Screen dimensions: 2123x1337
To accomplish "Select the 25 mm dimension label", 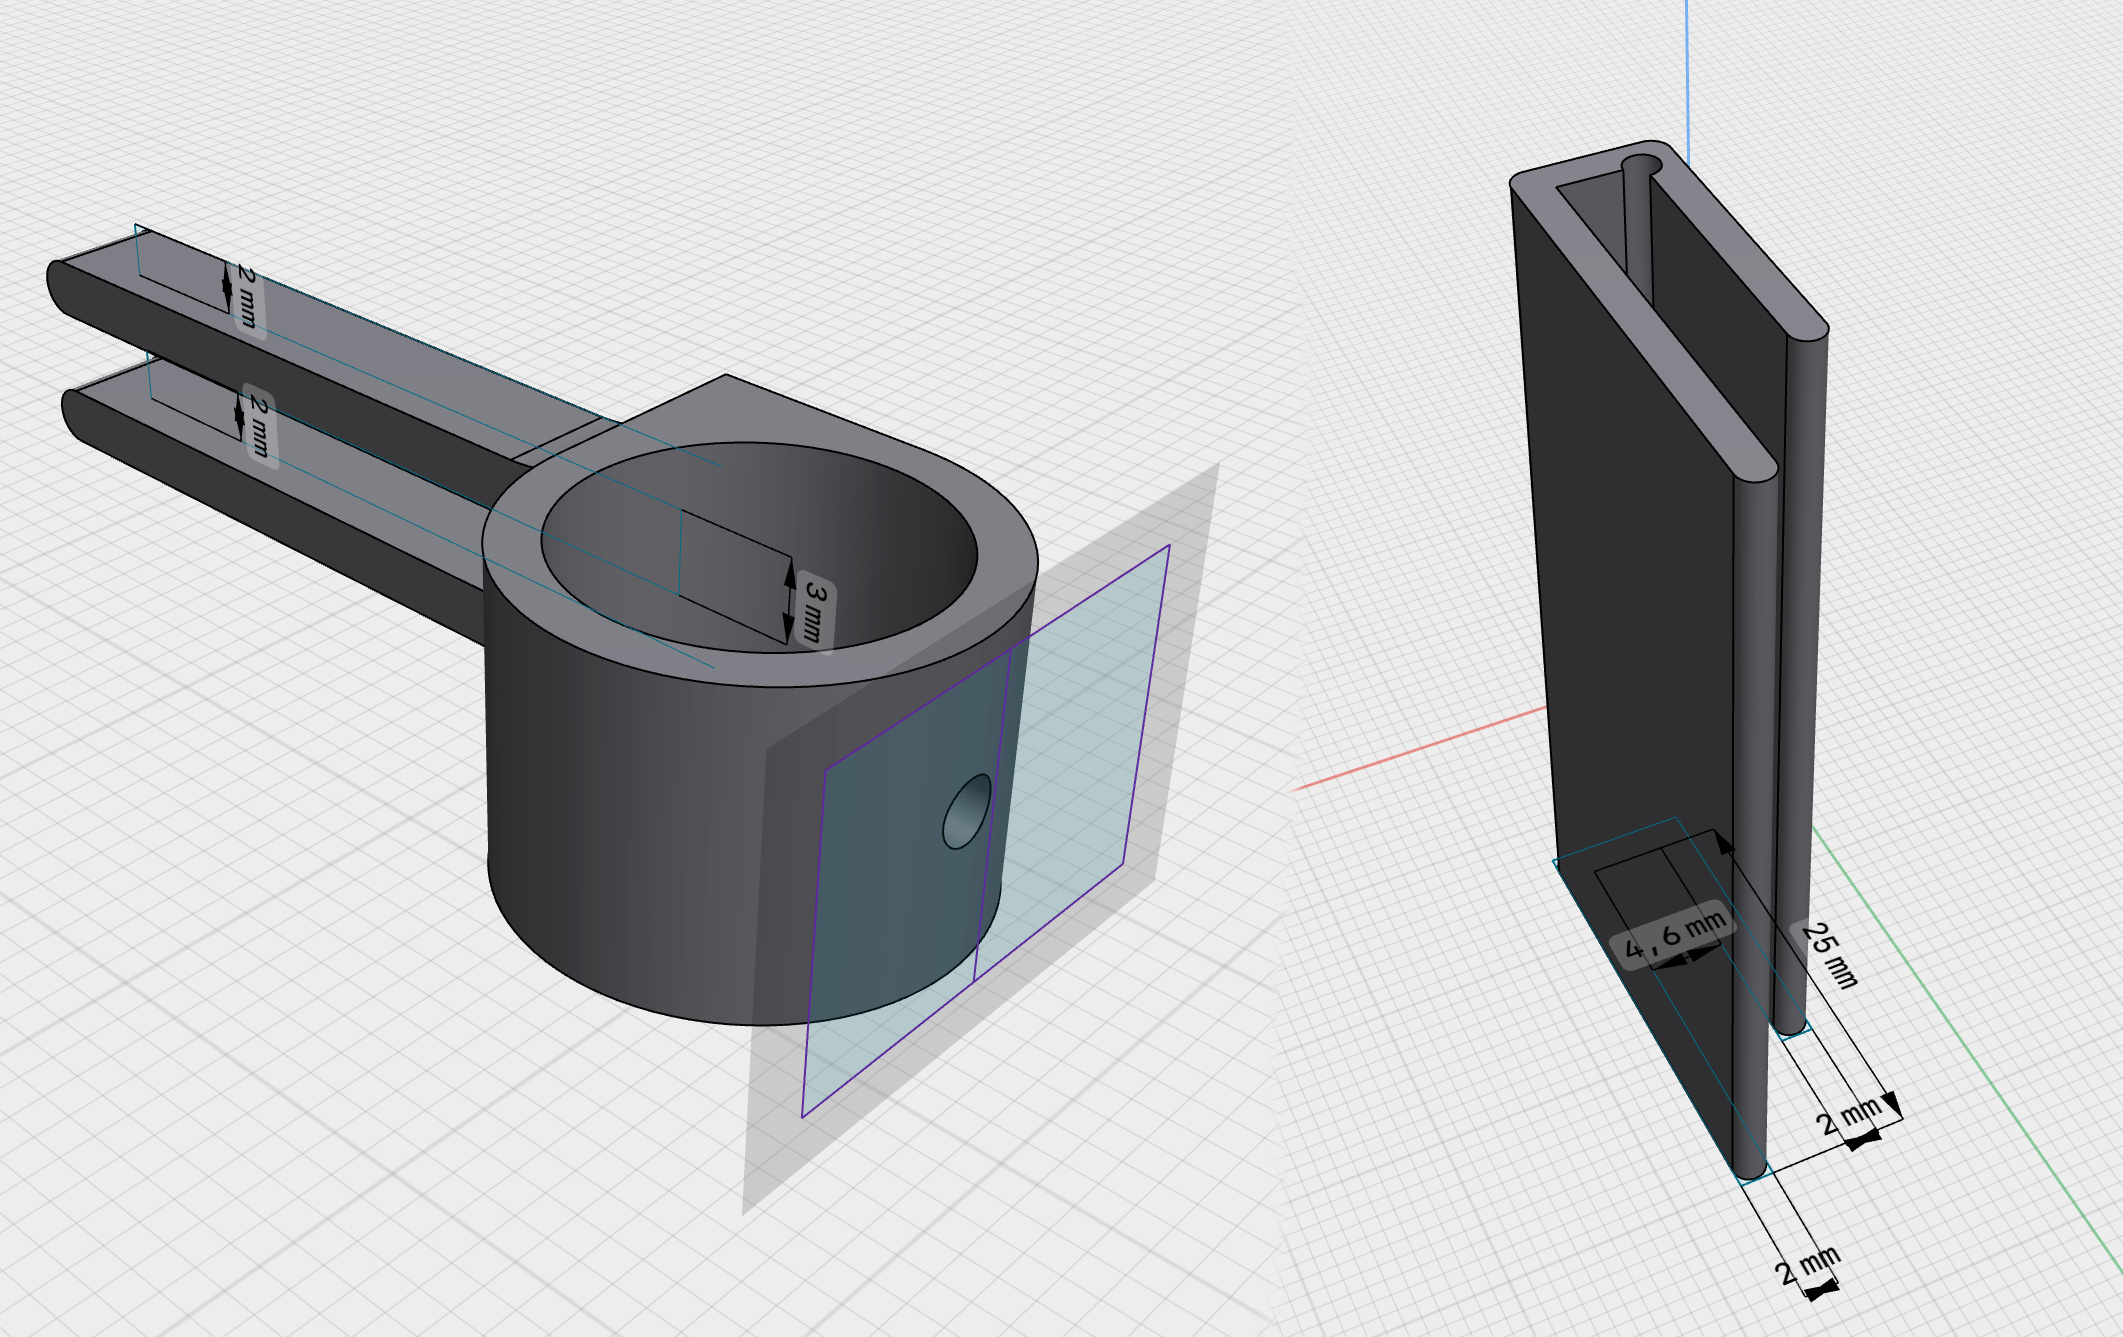I will tap(1829, 955).
